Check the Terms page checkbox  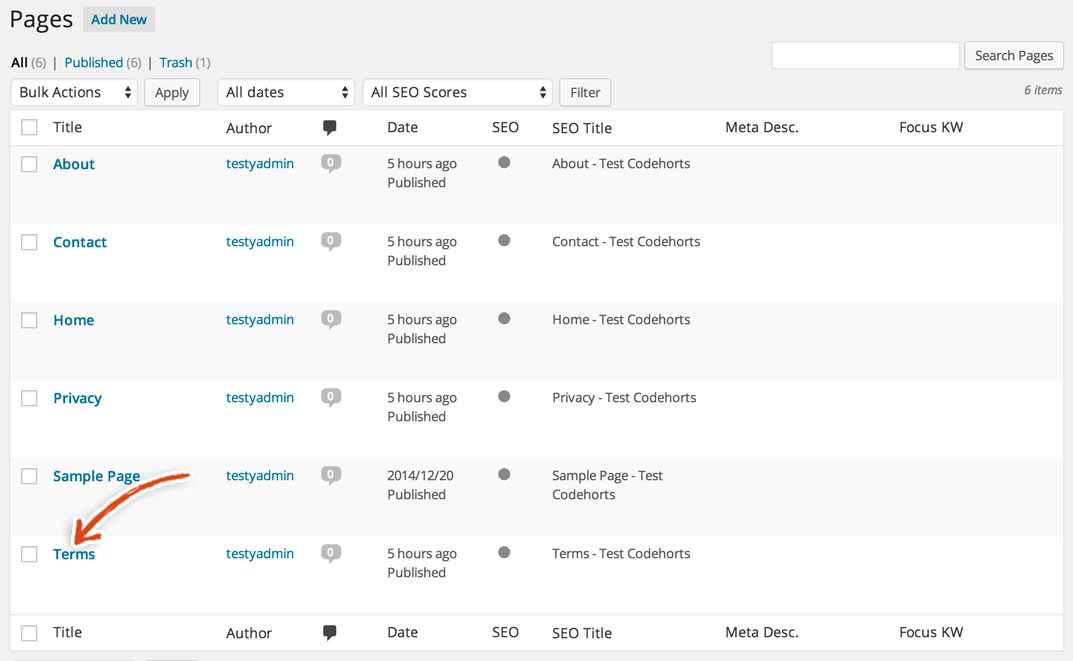pos(29,554)
